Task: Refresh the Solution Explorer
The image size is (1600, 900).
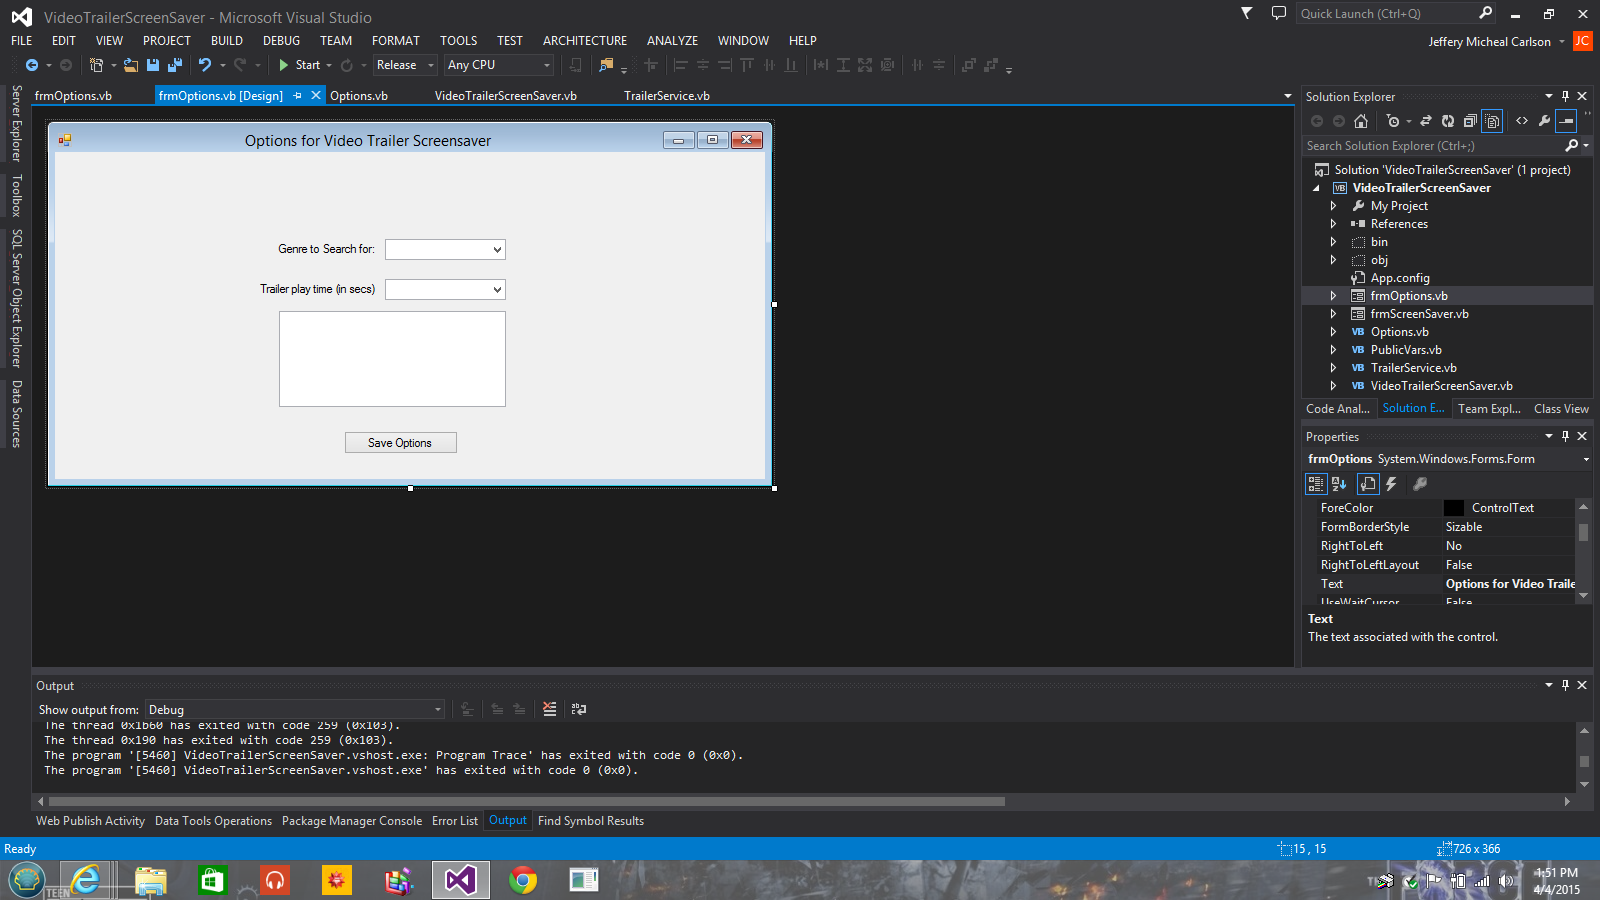Action: [x=1448, y=121]
